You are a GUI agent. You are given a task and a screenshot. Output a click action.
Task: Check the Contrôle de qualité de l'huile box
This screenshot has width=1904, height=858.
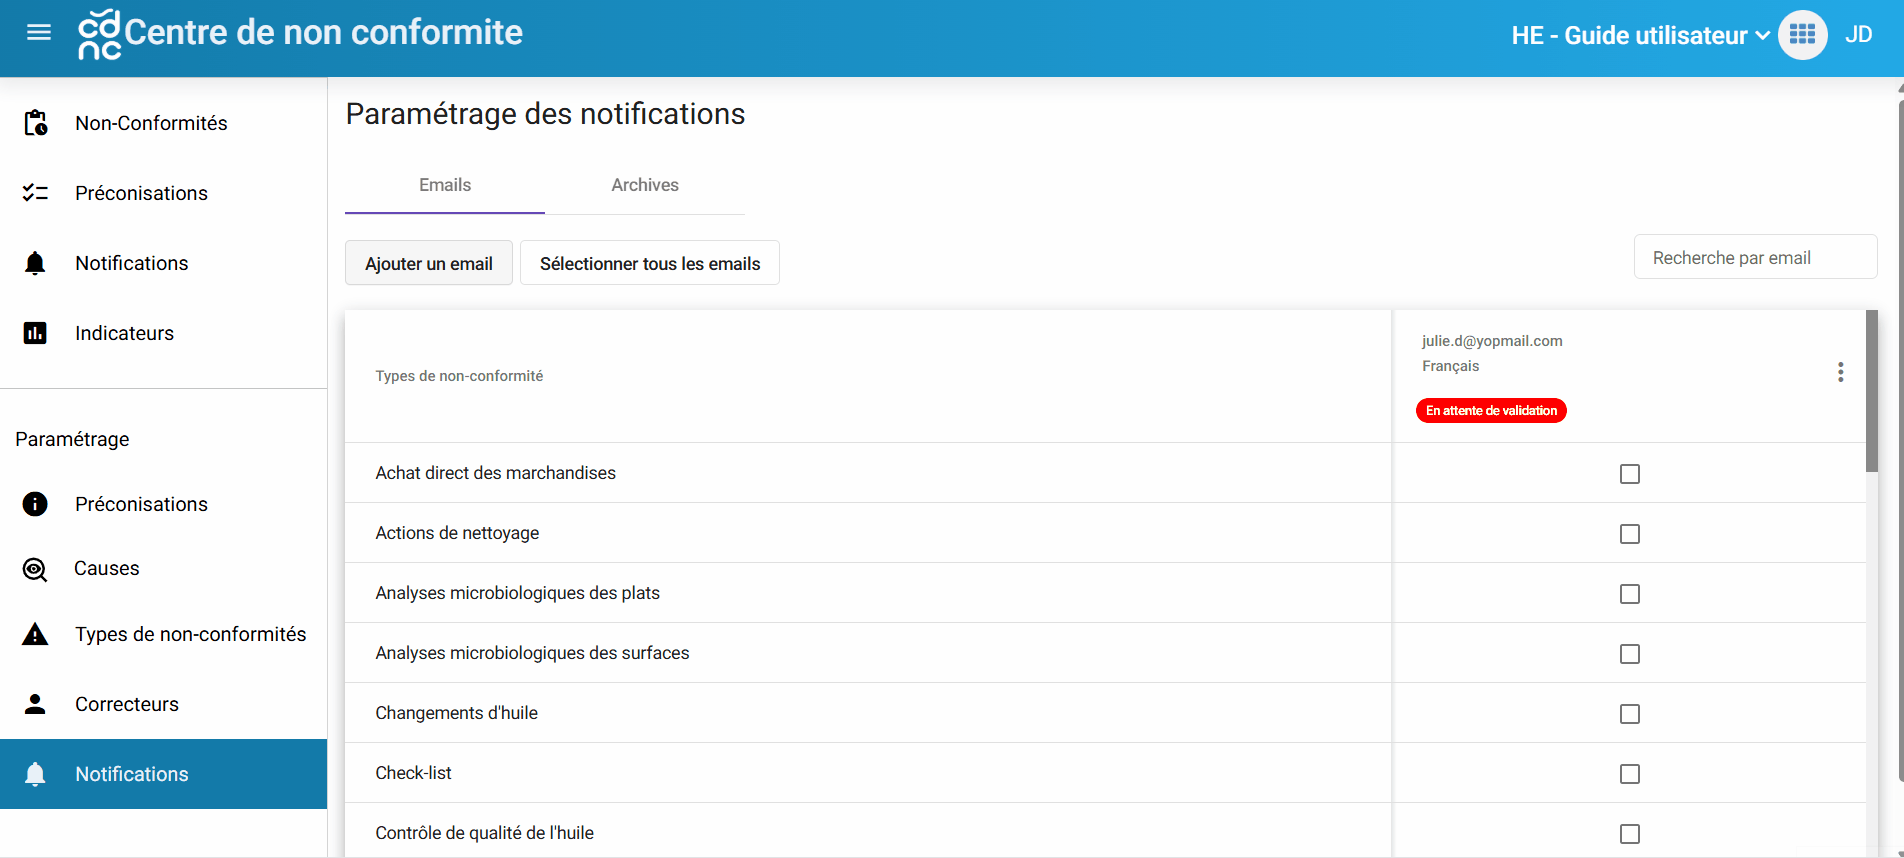point(1630,834)
